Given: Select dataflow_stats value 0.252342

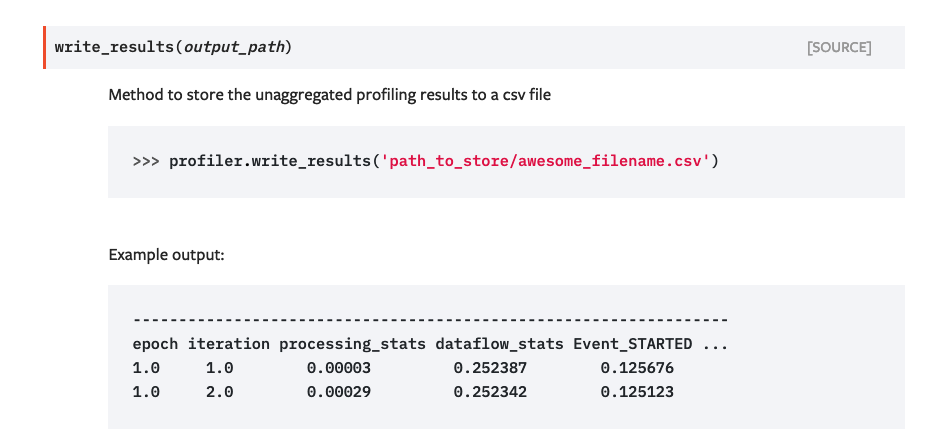Looking at the screenshot, I should point(490,392).
